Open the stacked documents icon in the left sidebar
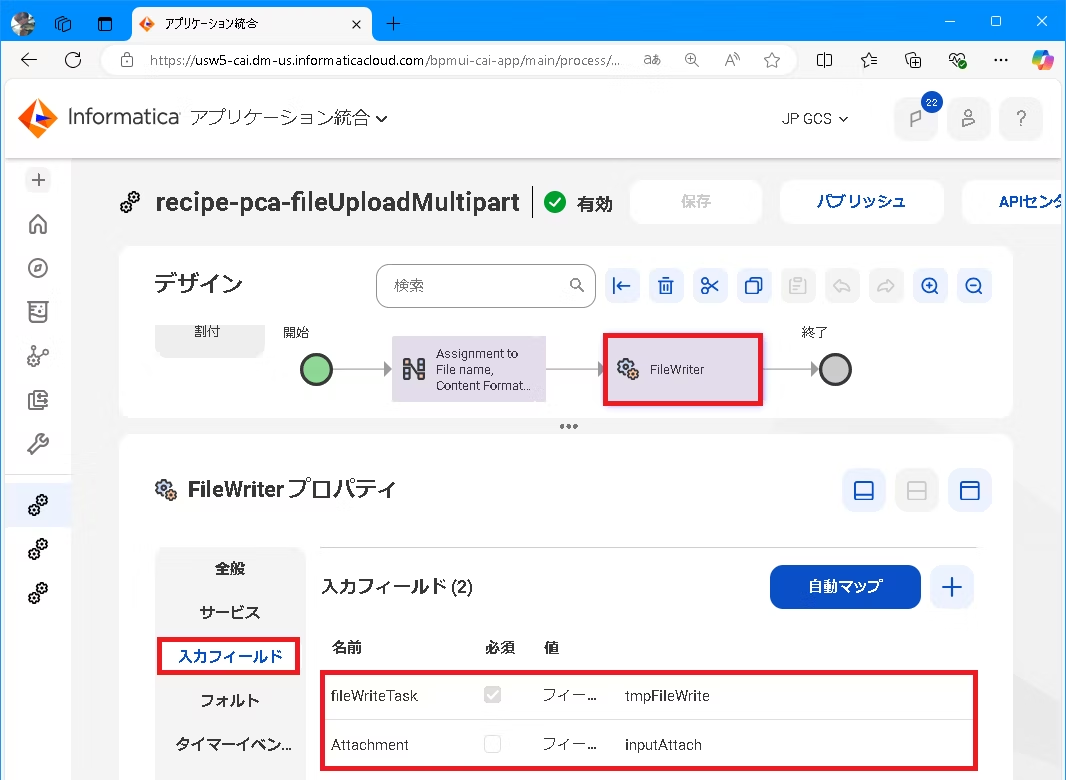Screen dimensions: 1066x780 pyautogui.click(x=38, y=400)
